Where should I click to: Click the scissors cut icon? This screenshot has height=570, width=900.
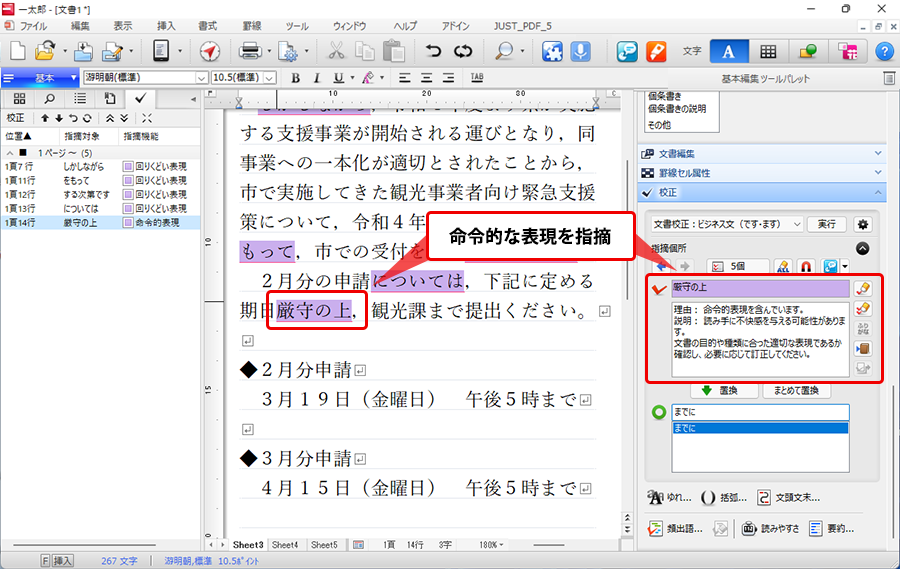(x=336, y=50)
